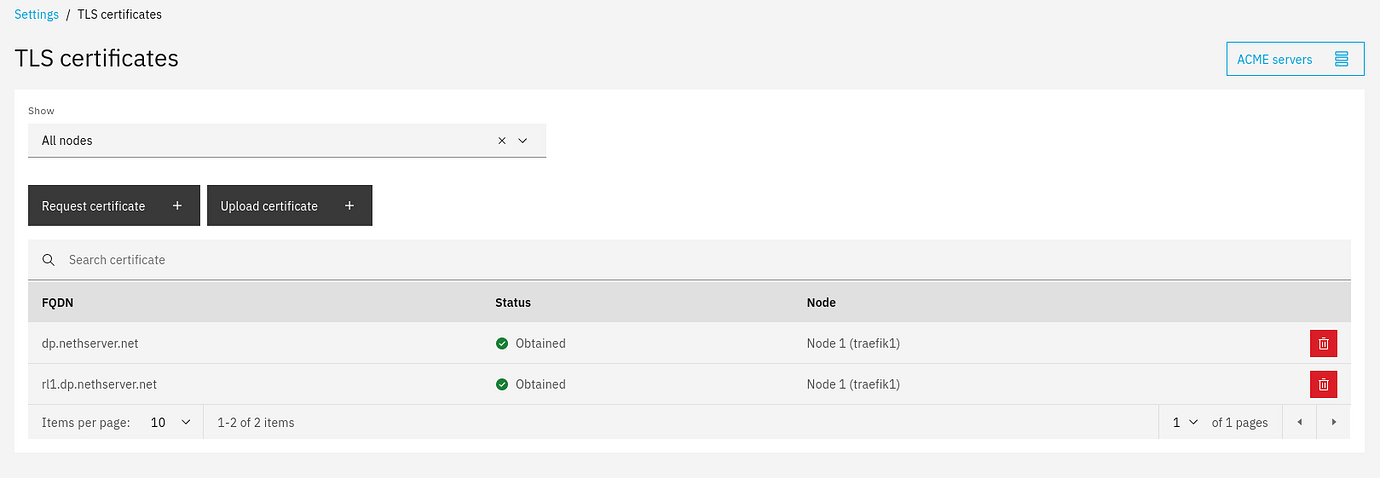
Task: Select rl1.dp.nethserver.net FQDN cell
Action: coord(99,384)
